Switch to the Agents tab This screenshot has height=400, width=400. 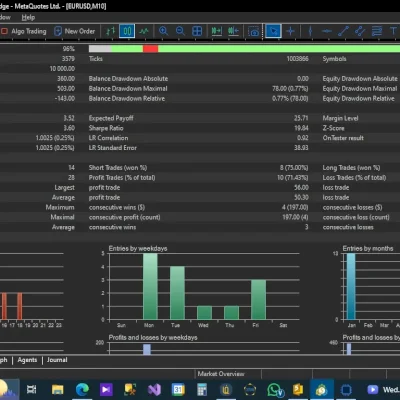27,360
